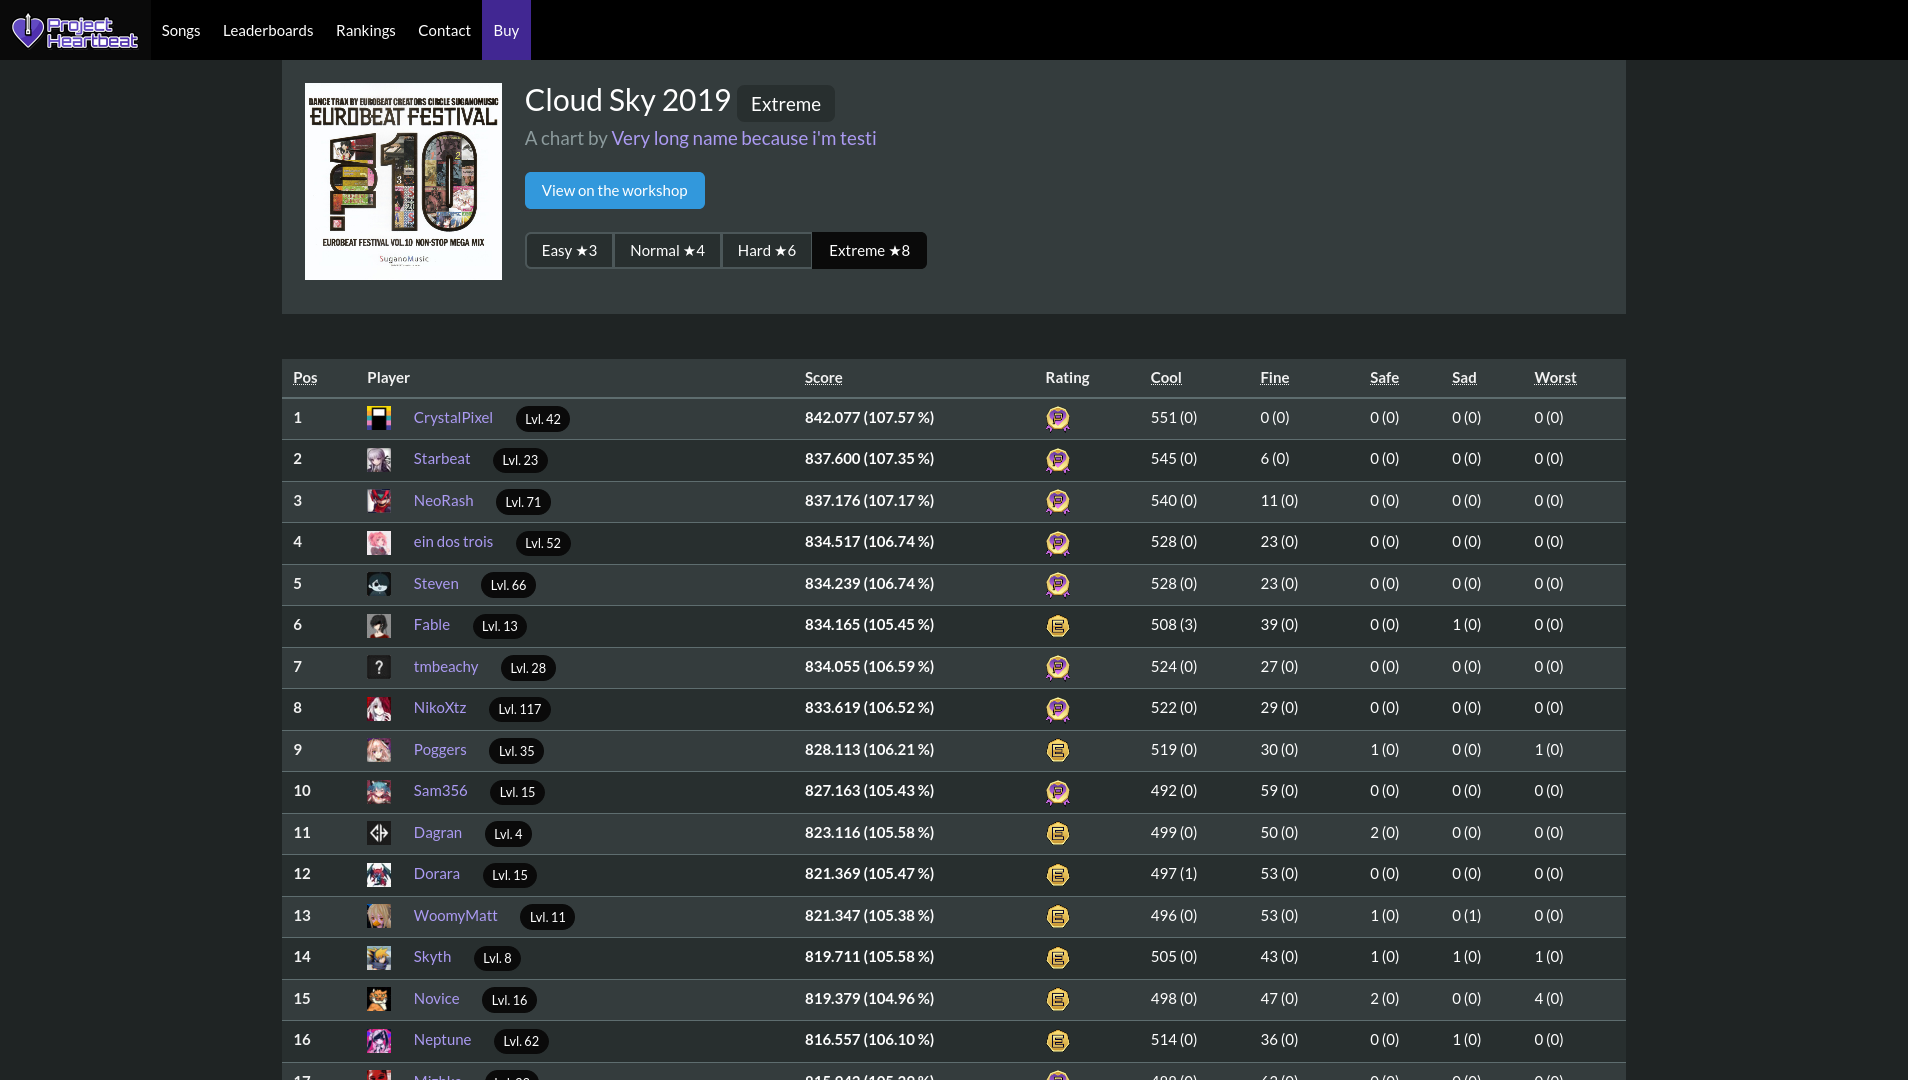Image resolution: width=1908 pixels, height=1080 pixels.
Task: Click the Safe column header
Action: tap(1385, 378)
